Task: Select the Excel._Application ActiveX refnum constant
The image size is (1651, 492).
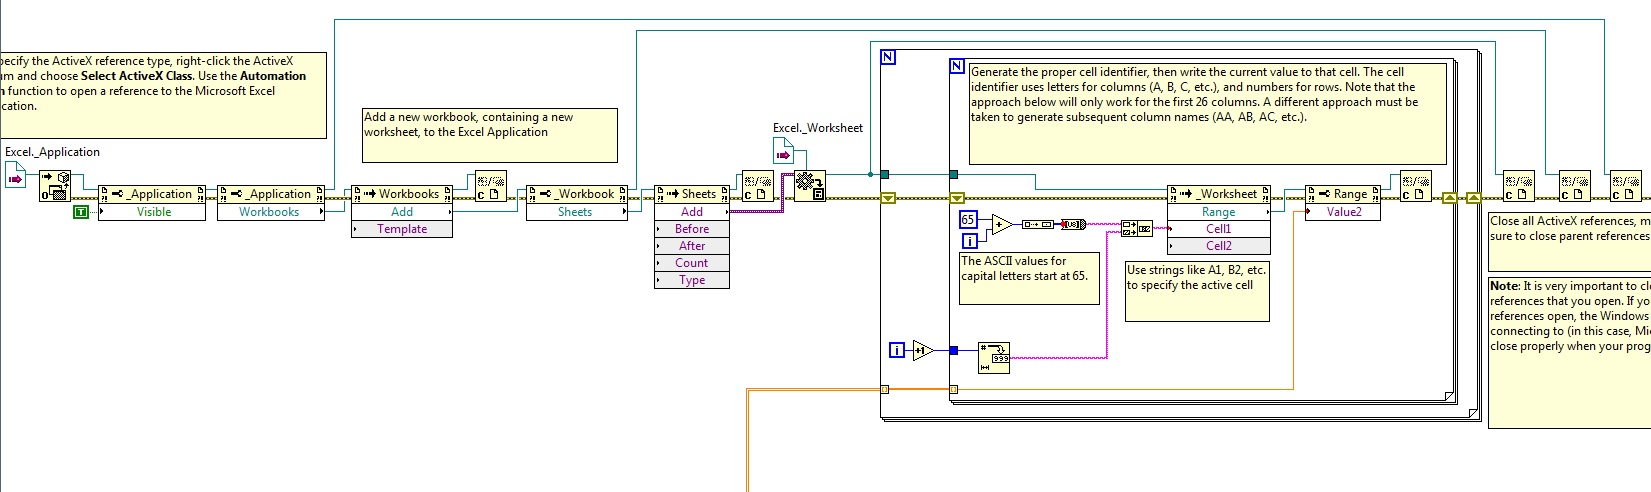Action: point(14,174)
